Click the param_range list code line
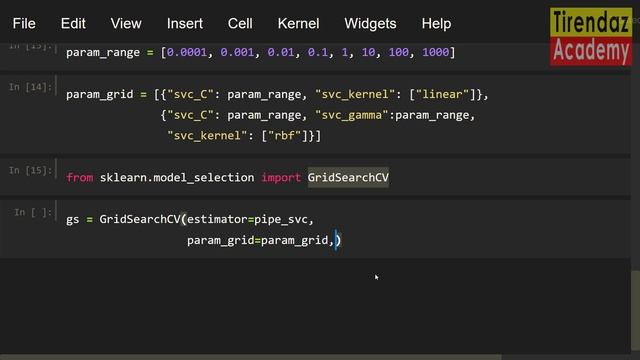Viewport: 640px width, 360px height. 260,53
